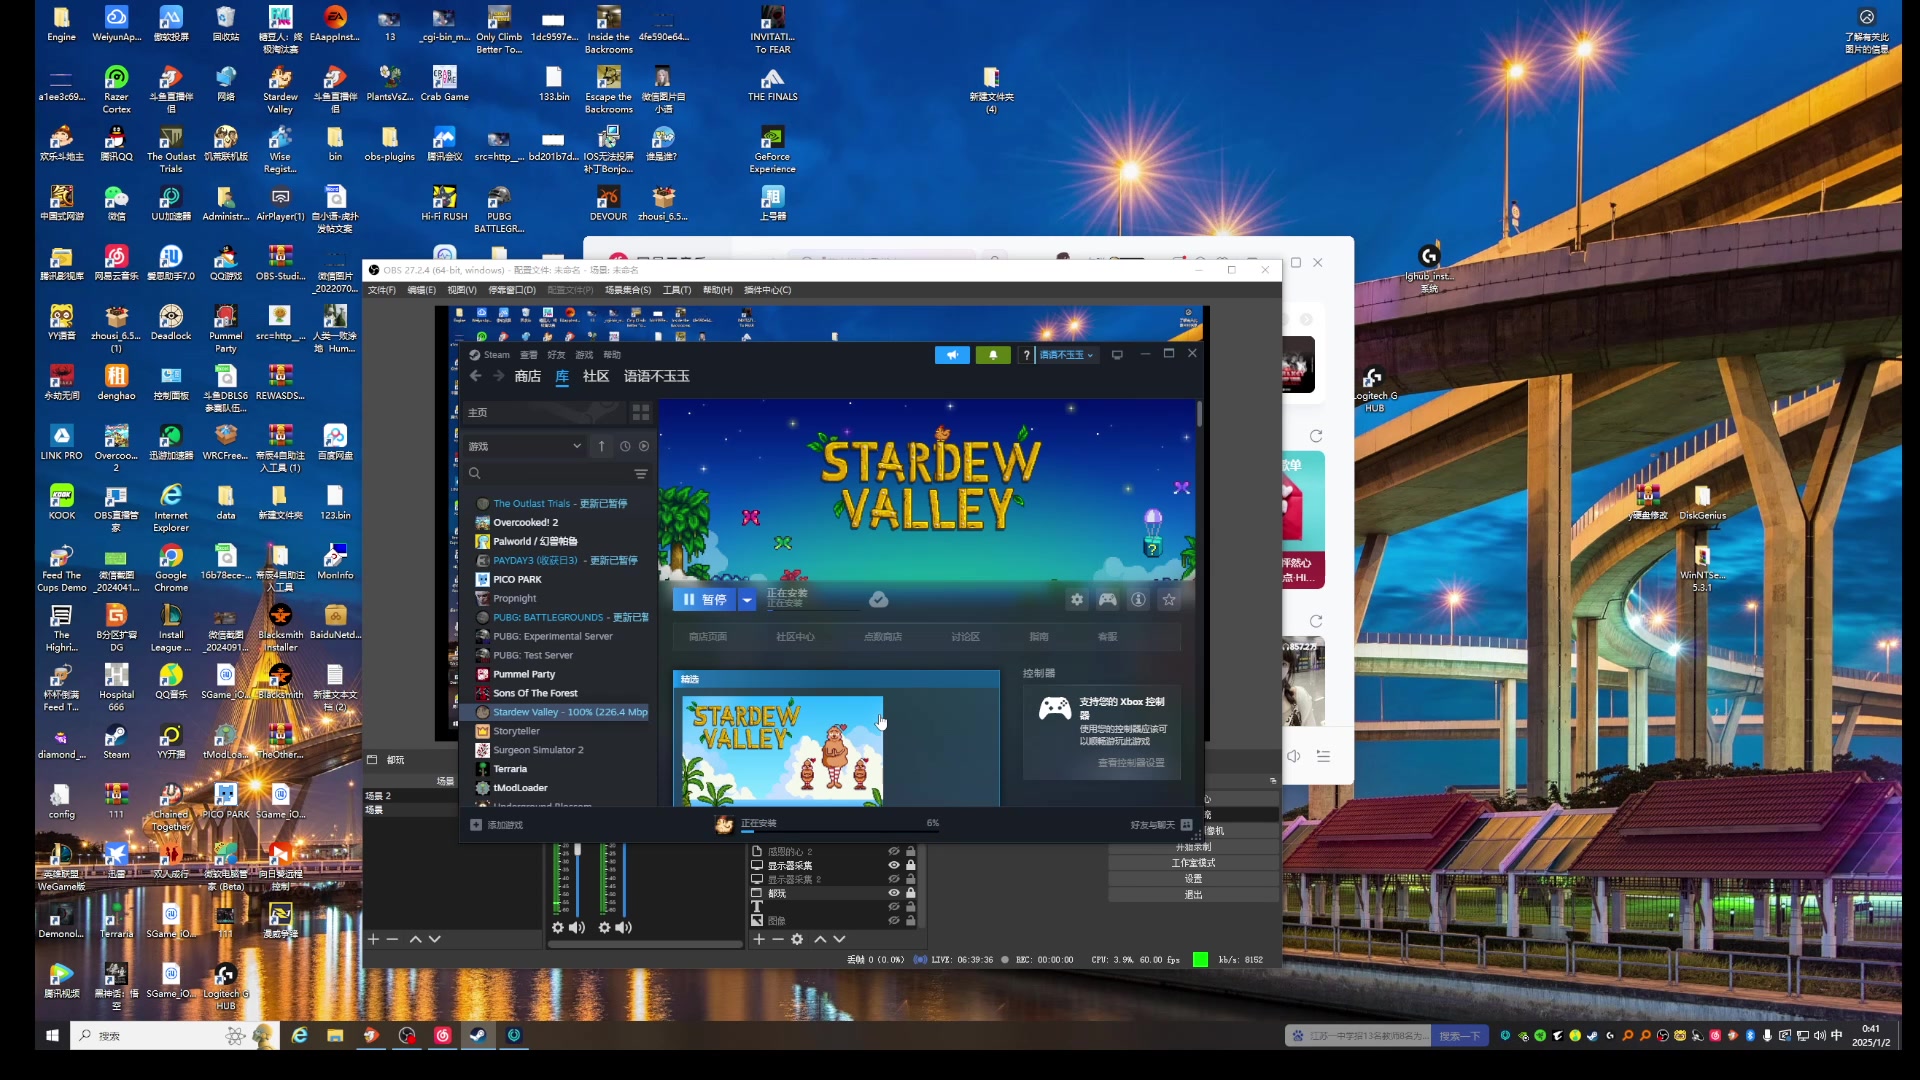Open 查看控制器设置 link

(x=1131, y=763)
